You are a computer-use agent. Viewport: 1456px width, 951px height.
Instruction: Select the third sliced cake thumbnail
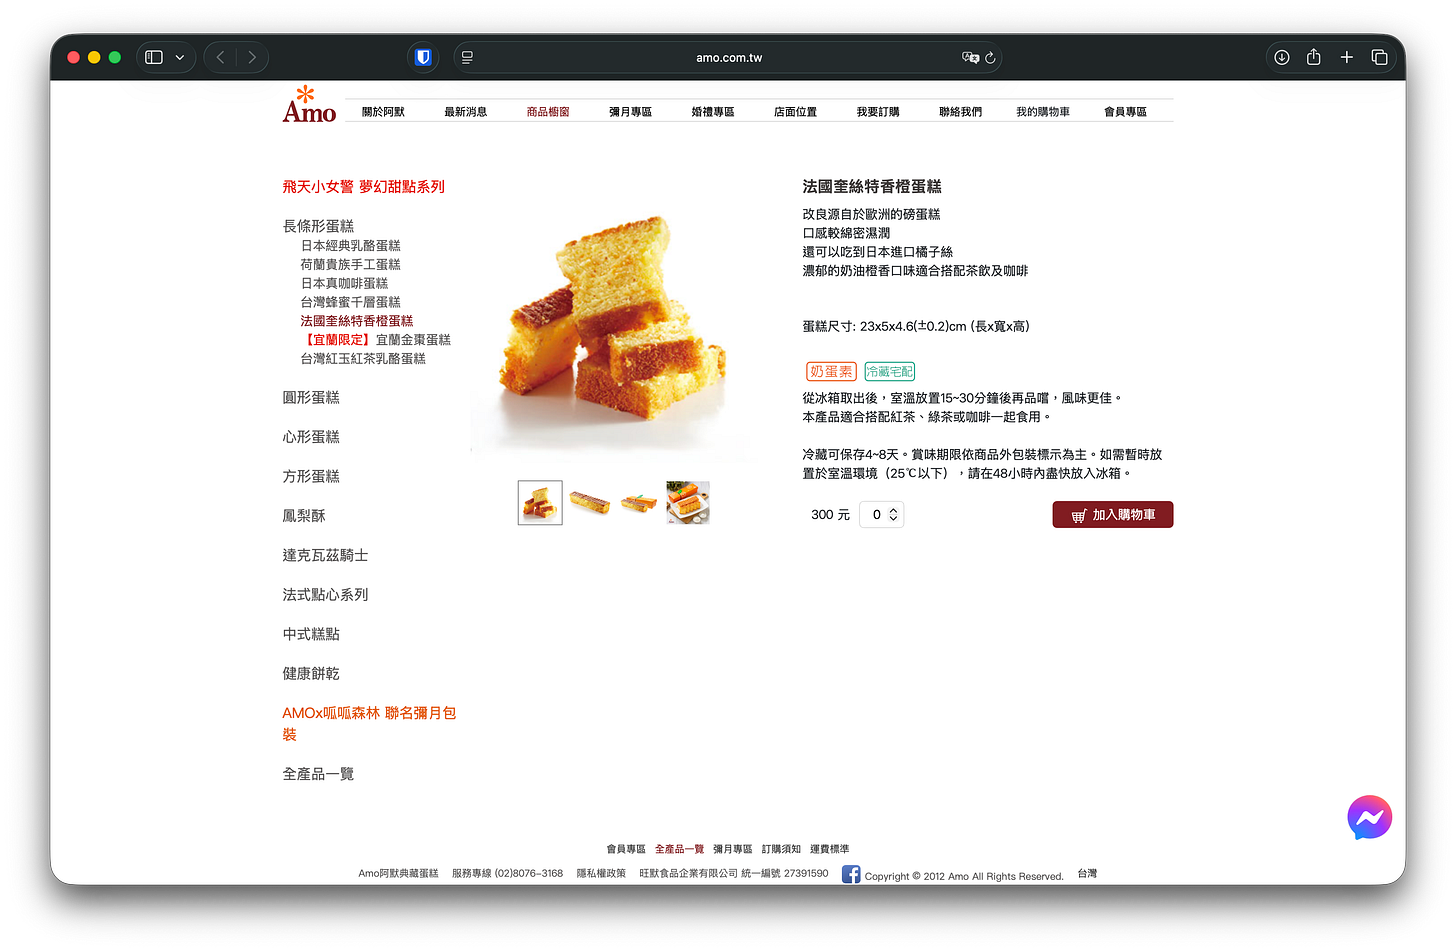point(639,502)
